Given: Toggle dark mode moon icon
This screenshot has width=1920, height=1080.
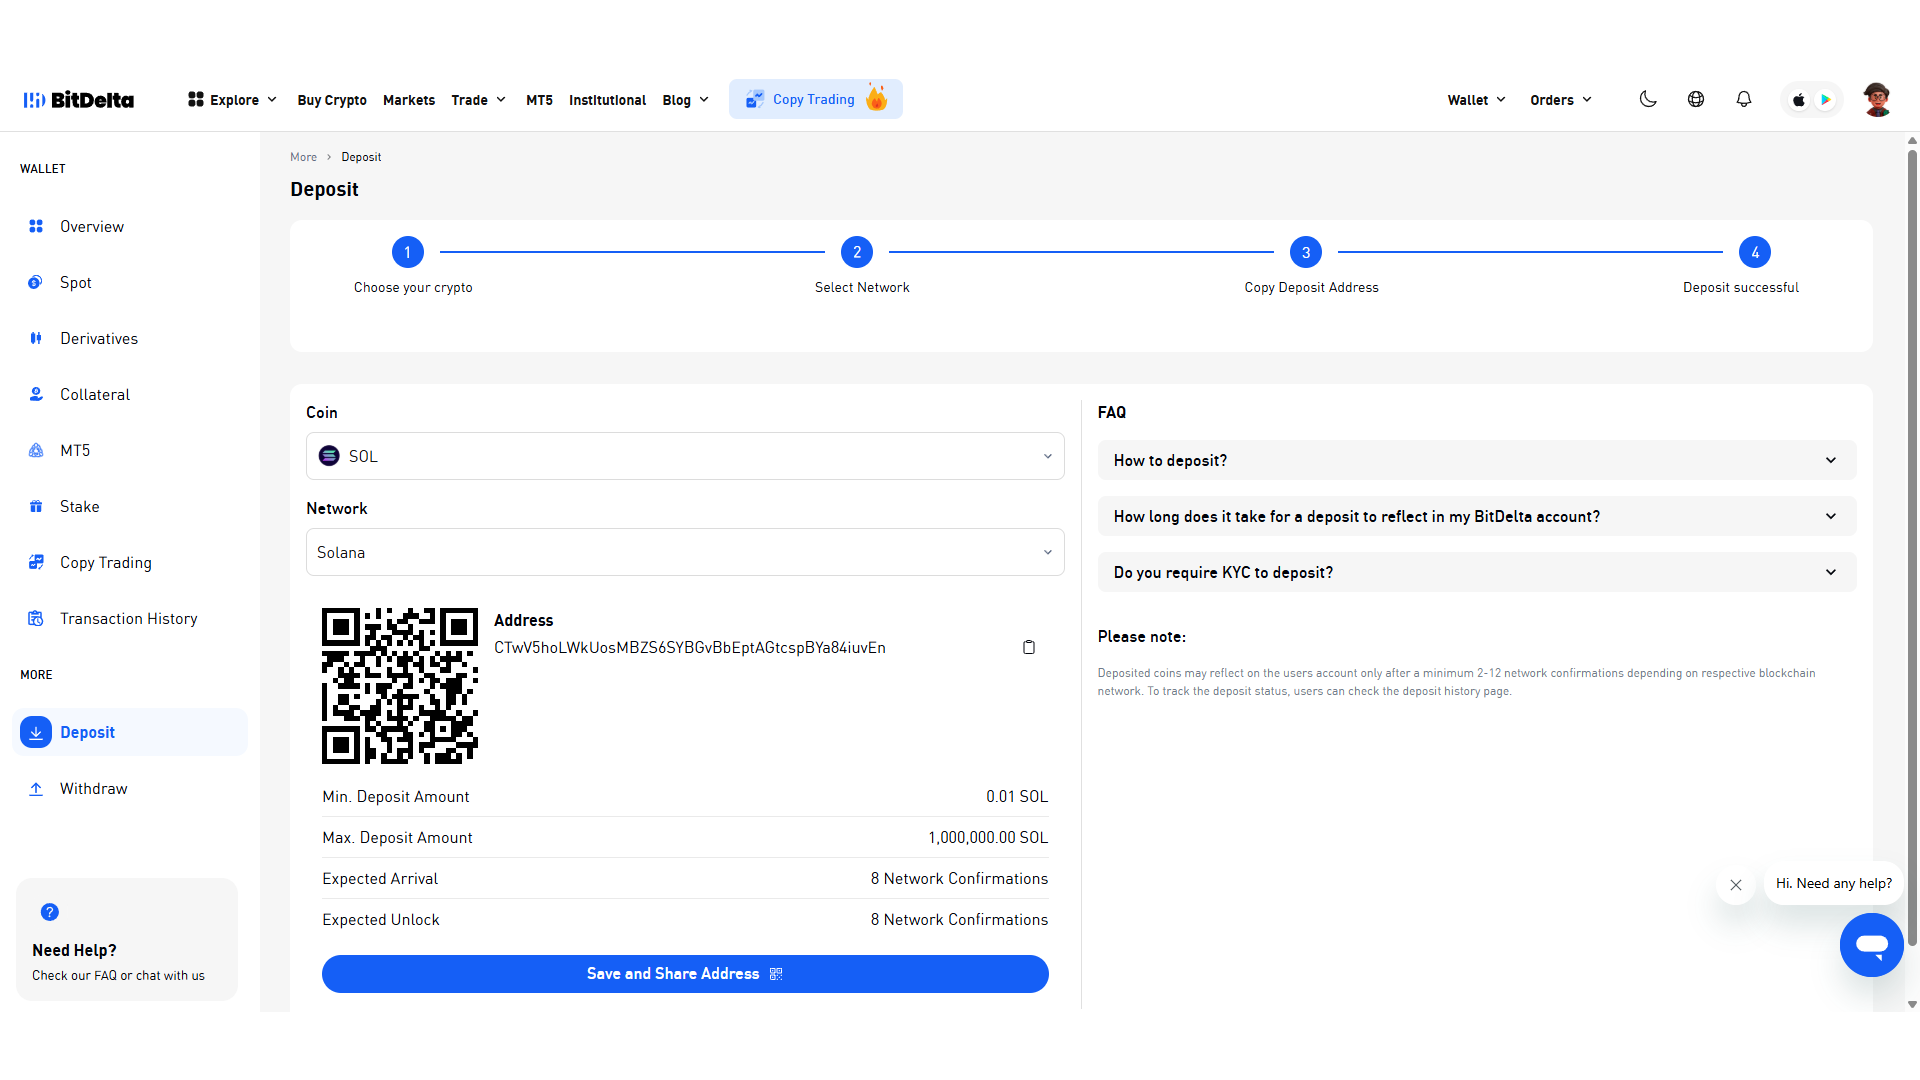Looking at the screenshot, I should coord(1648,99).
